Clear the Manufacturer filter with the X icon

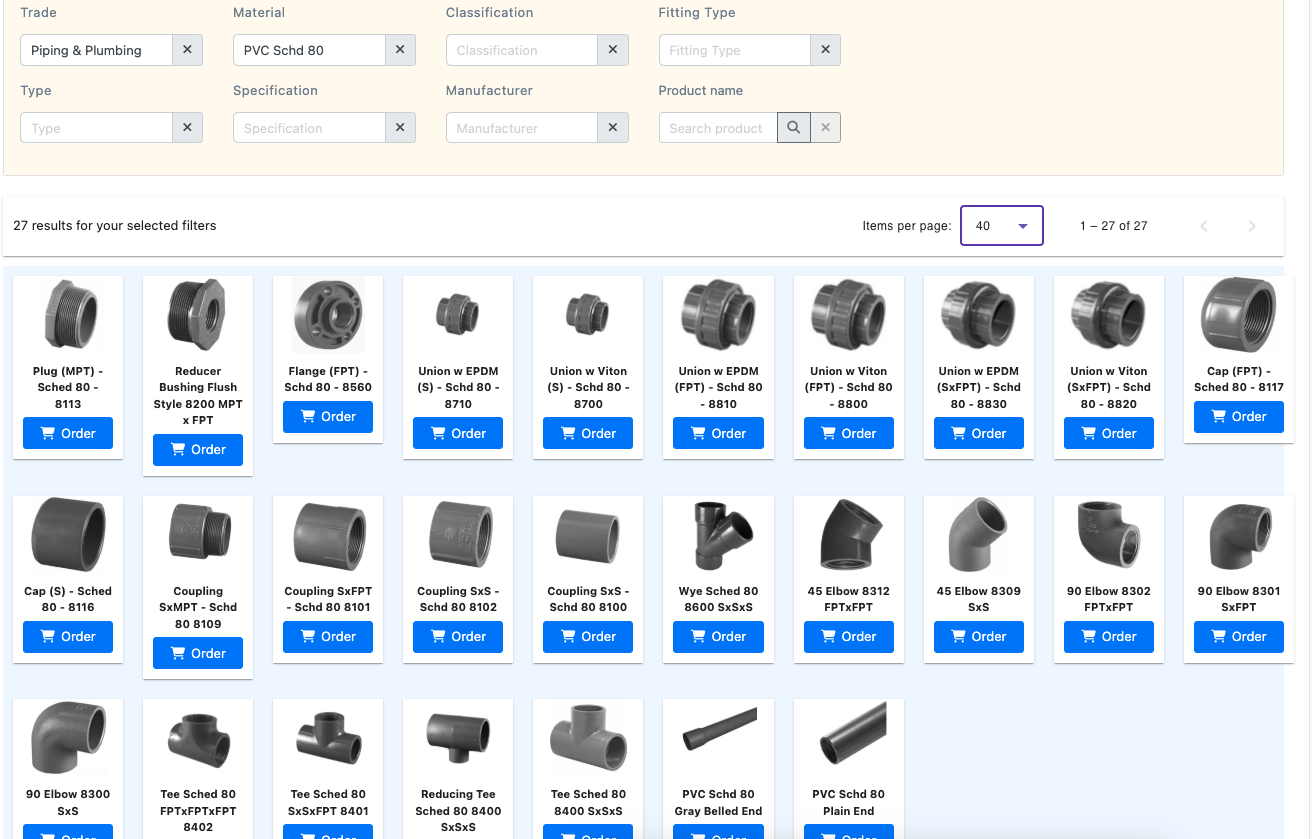pyautogui.click(x=613, y=127)
